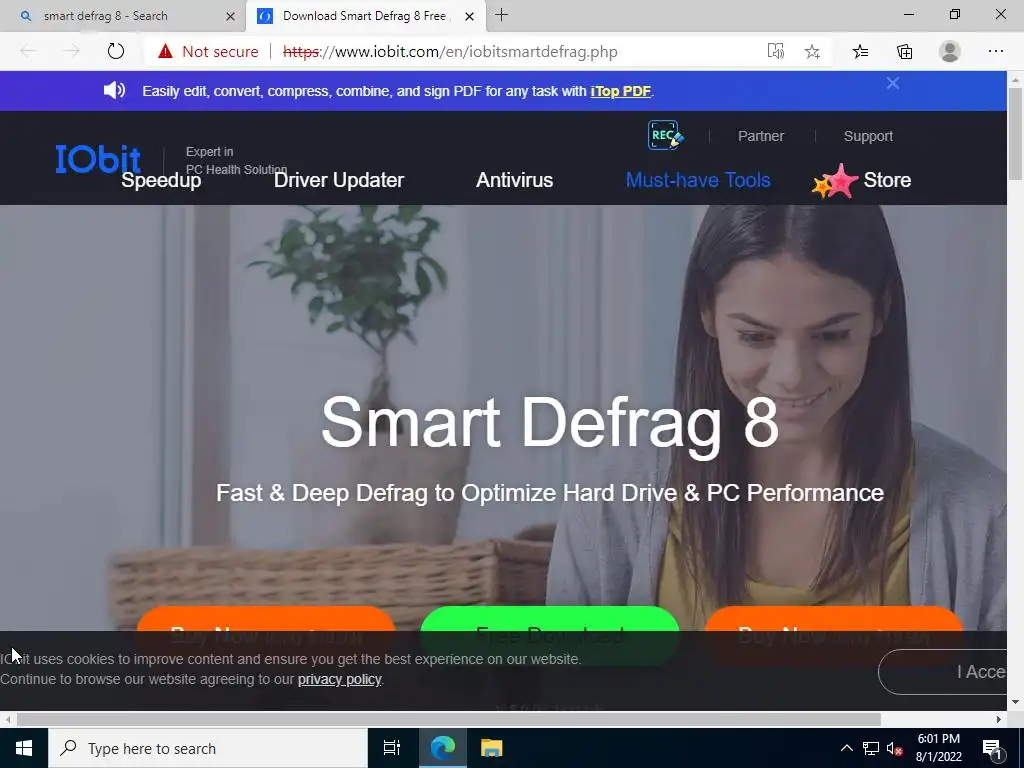Add page to favorites with star icon
The image size is (1024, 768).
click(812, 52)
